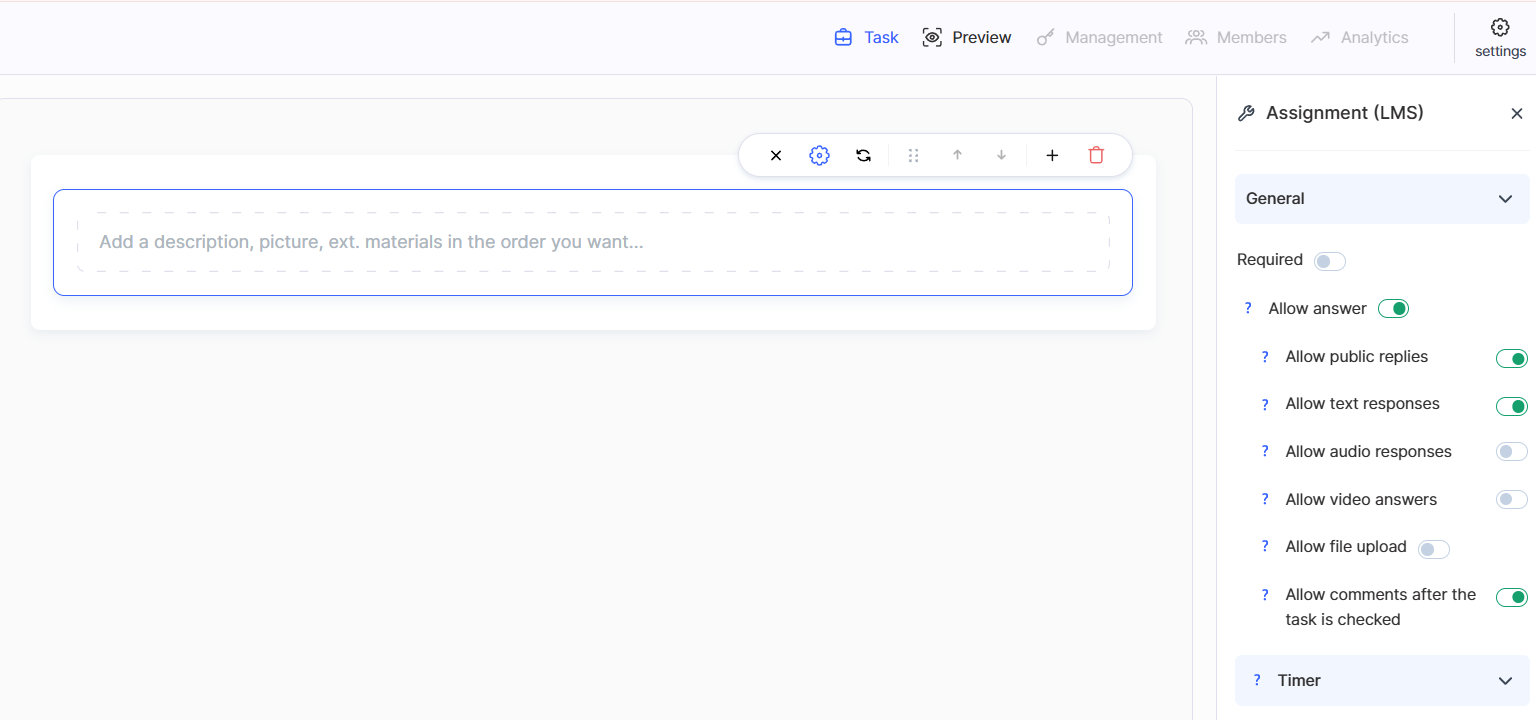Open settings in the top right
The image size is (1536, 720).
[x=1500, y=38]
